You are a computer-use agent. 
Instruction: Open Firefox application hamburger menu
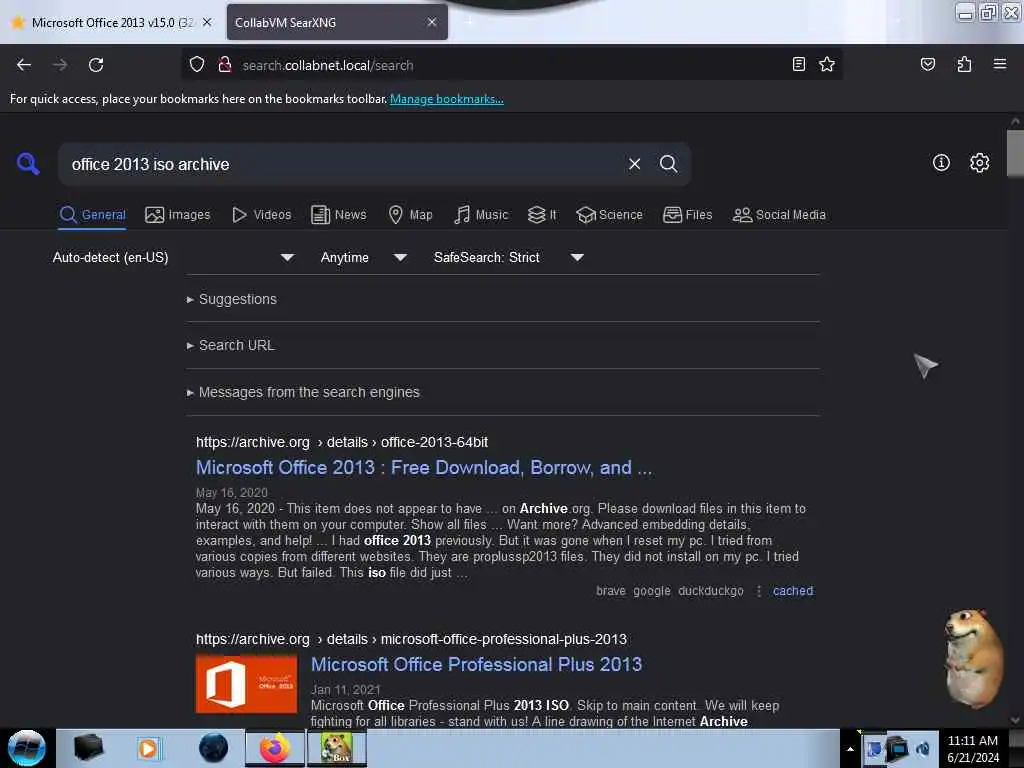(999, 64)
